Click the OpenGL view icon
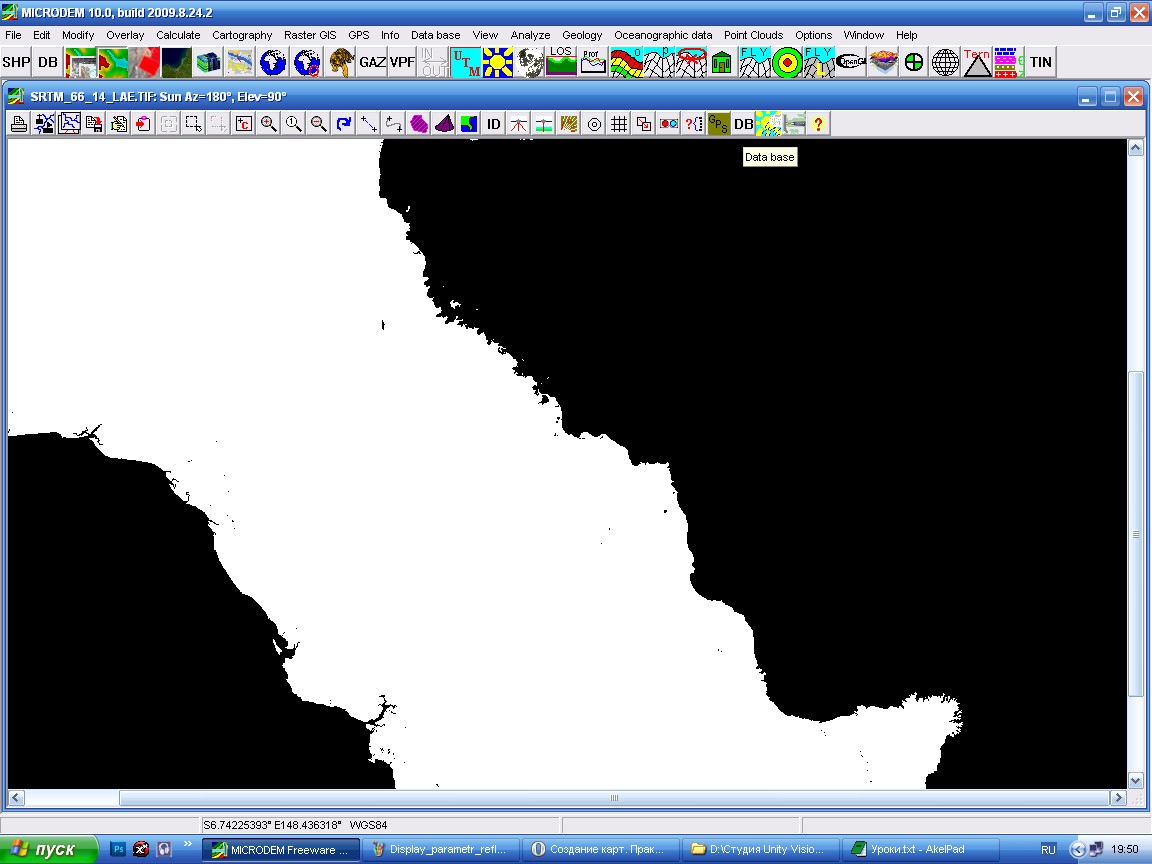 [x=851, y=62]
